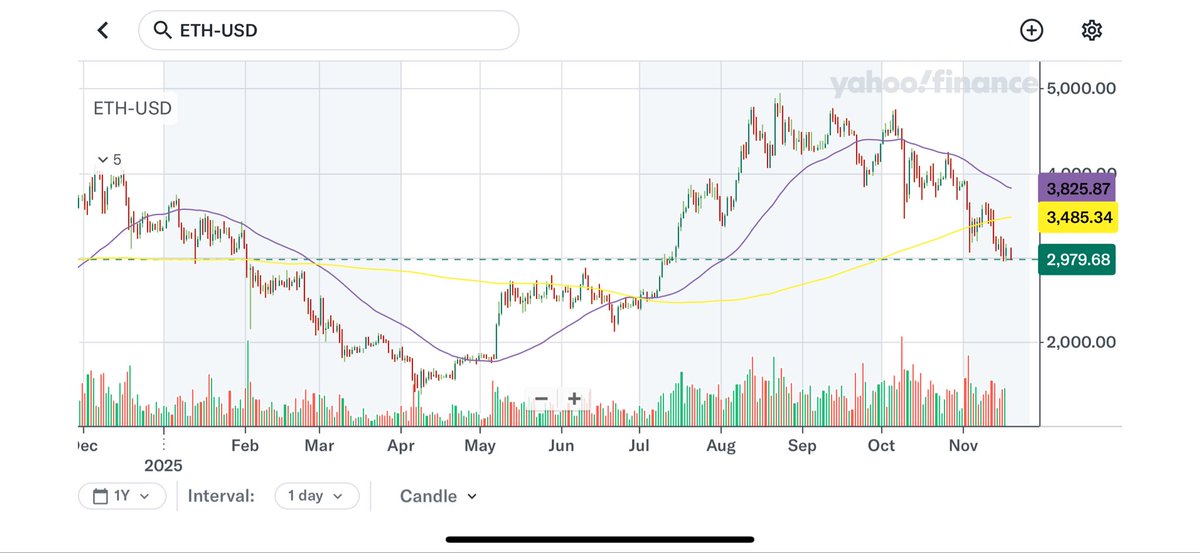Click the Oct date axis label
This screenshot has width=1200, height=553.
[882, 445]
